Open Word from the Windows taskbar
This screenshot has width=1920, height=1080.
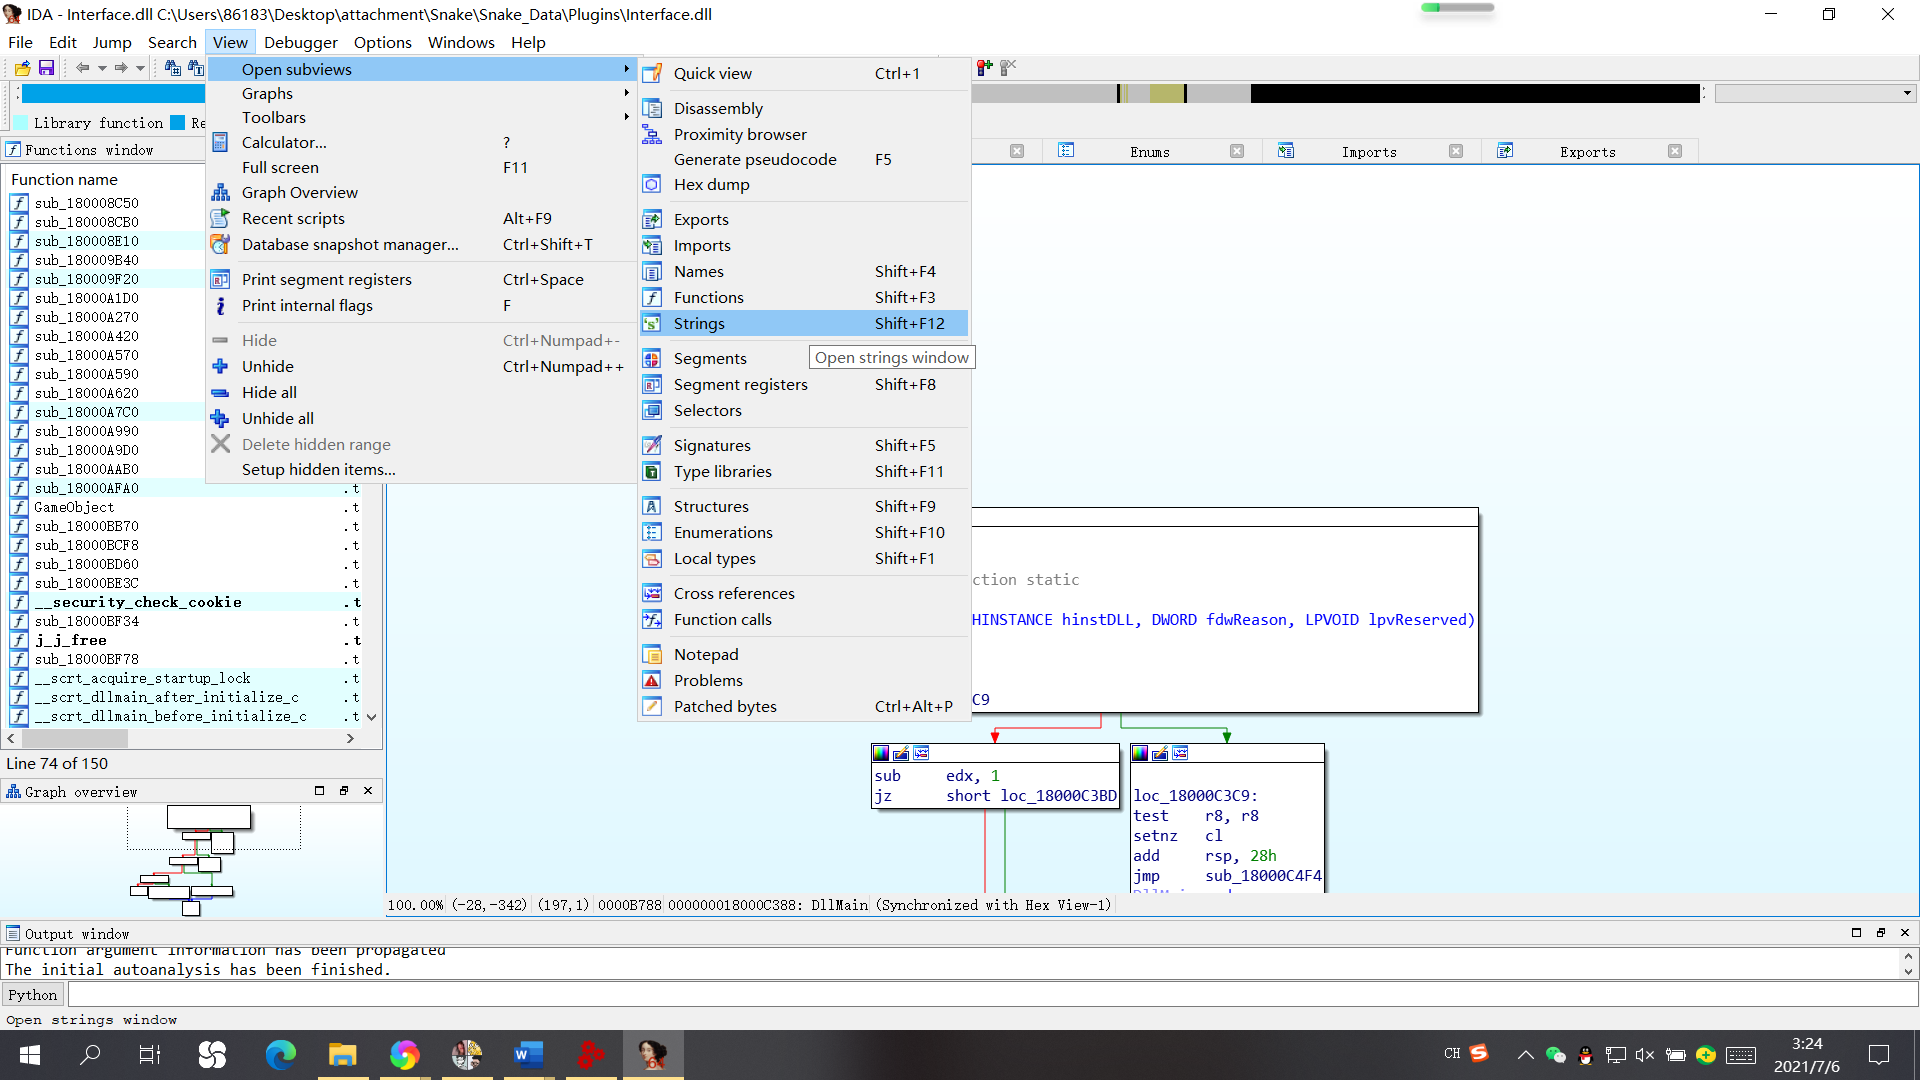pyautogui.click(x=528, y=1054)
